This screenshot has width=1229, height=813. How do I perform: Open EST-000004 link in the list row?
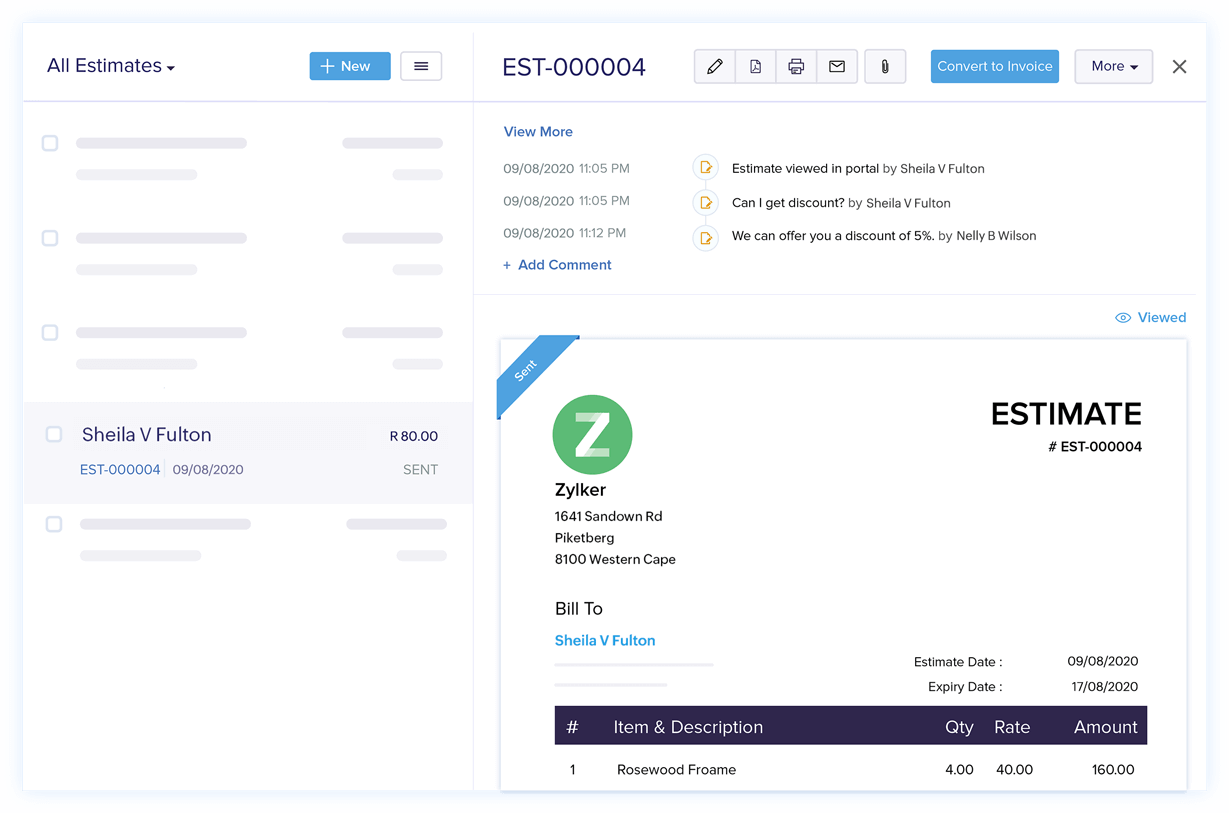click(120, 470)
